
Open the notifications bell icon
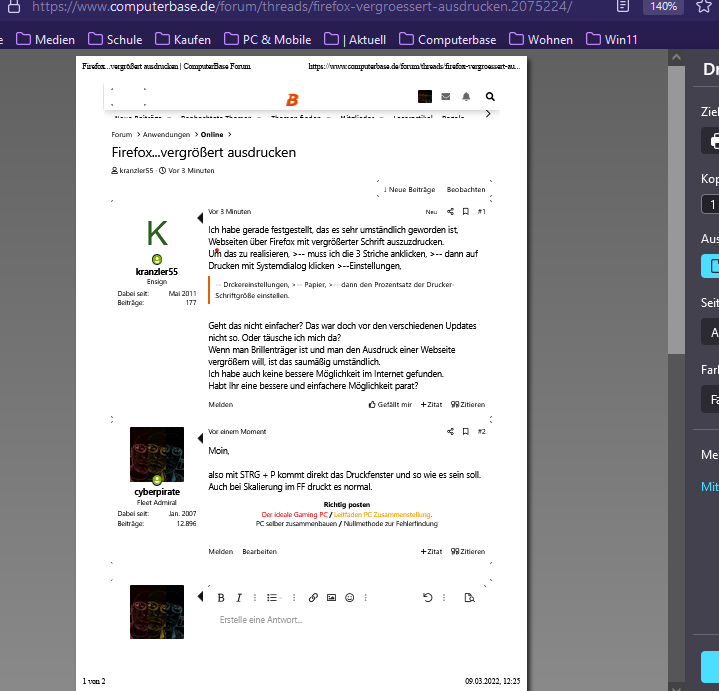tap(466, 96)
